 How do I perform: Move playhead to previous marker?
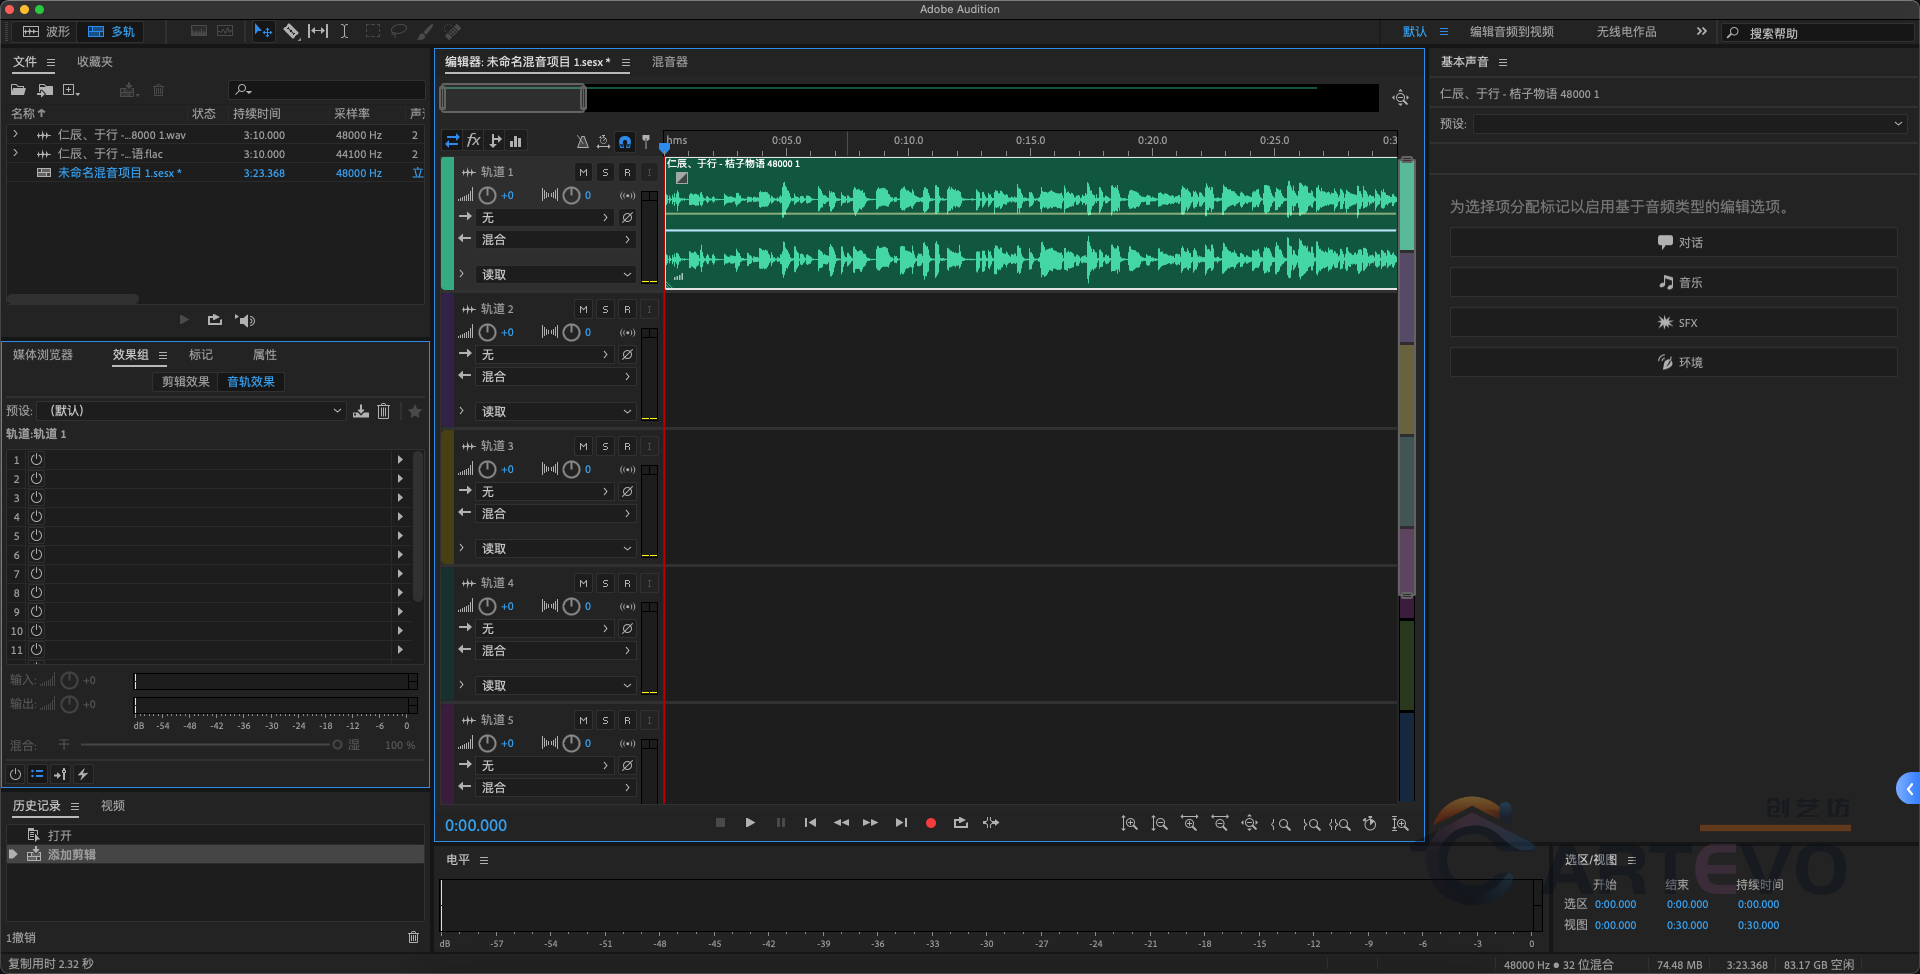coord(810,823)
